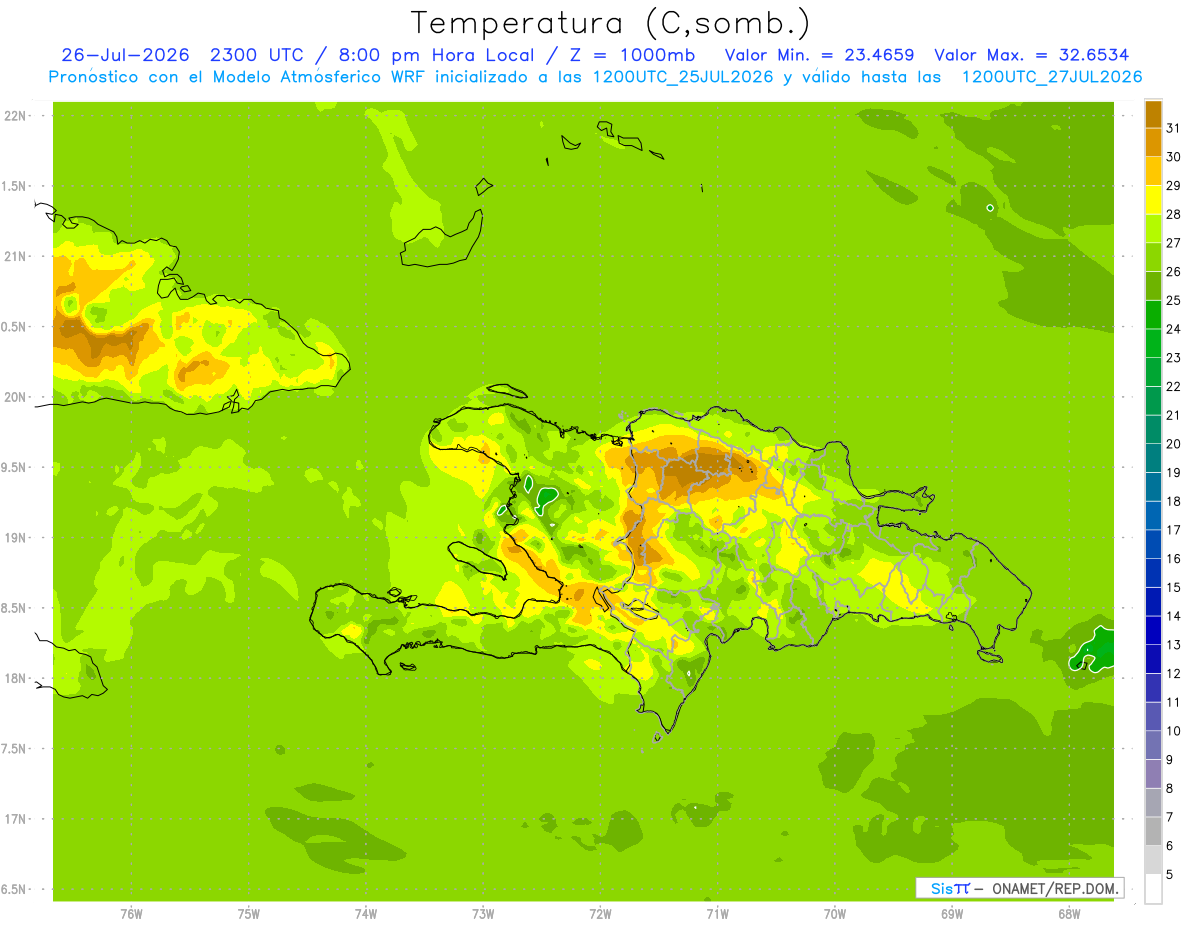Click the "72W" longitude label
Screen dimensions: 1200x927
point(600,914)
